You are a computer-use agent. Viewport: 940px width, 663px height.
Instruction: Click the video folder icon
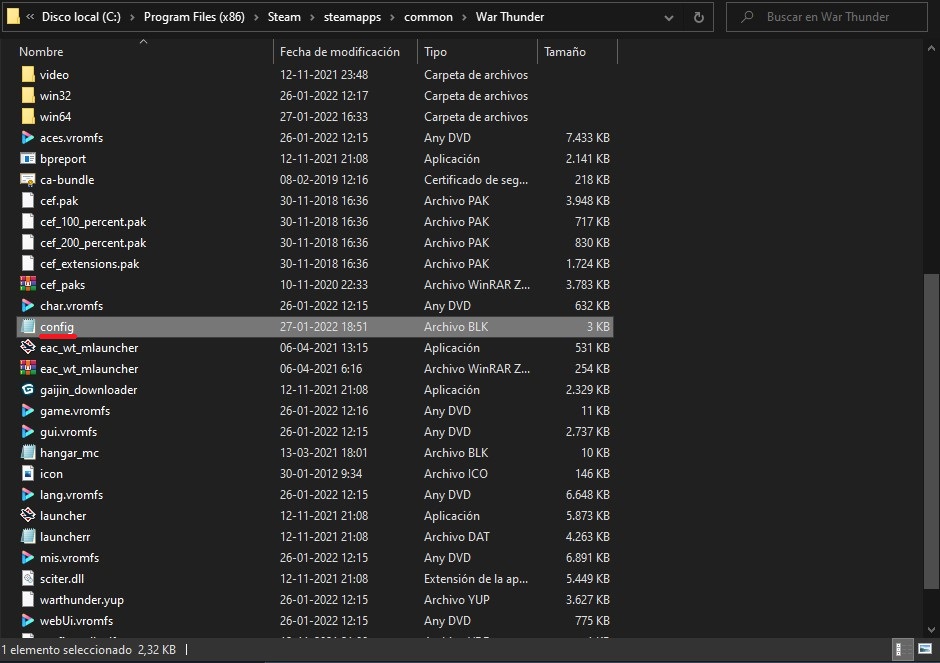tap(28, 75)
